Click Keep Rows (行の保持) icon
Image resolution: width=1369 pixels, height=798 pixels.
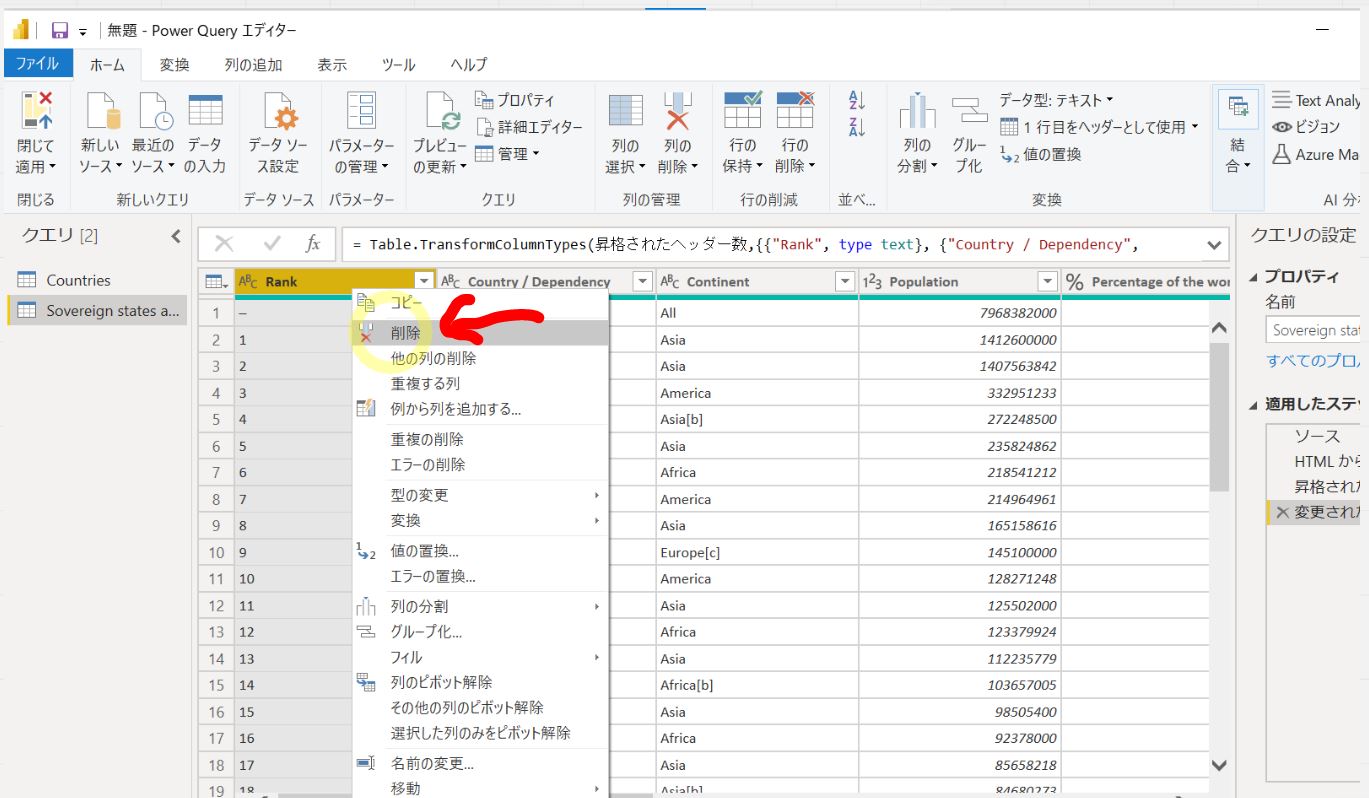pyautogui.click(x=742, y=110)
